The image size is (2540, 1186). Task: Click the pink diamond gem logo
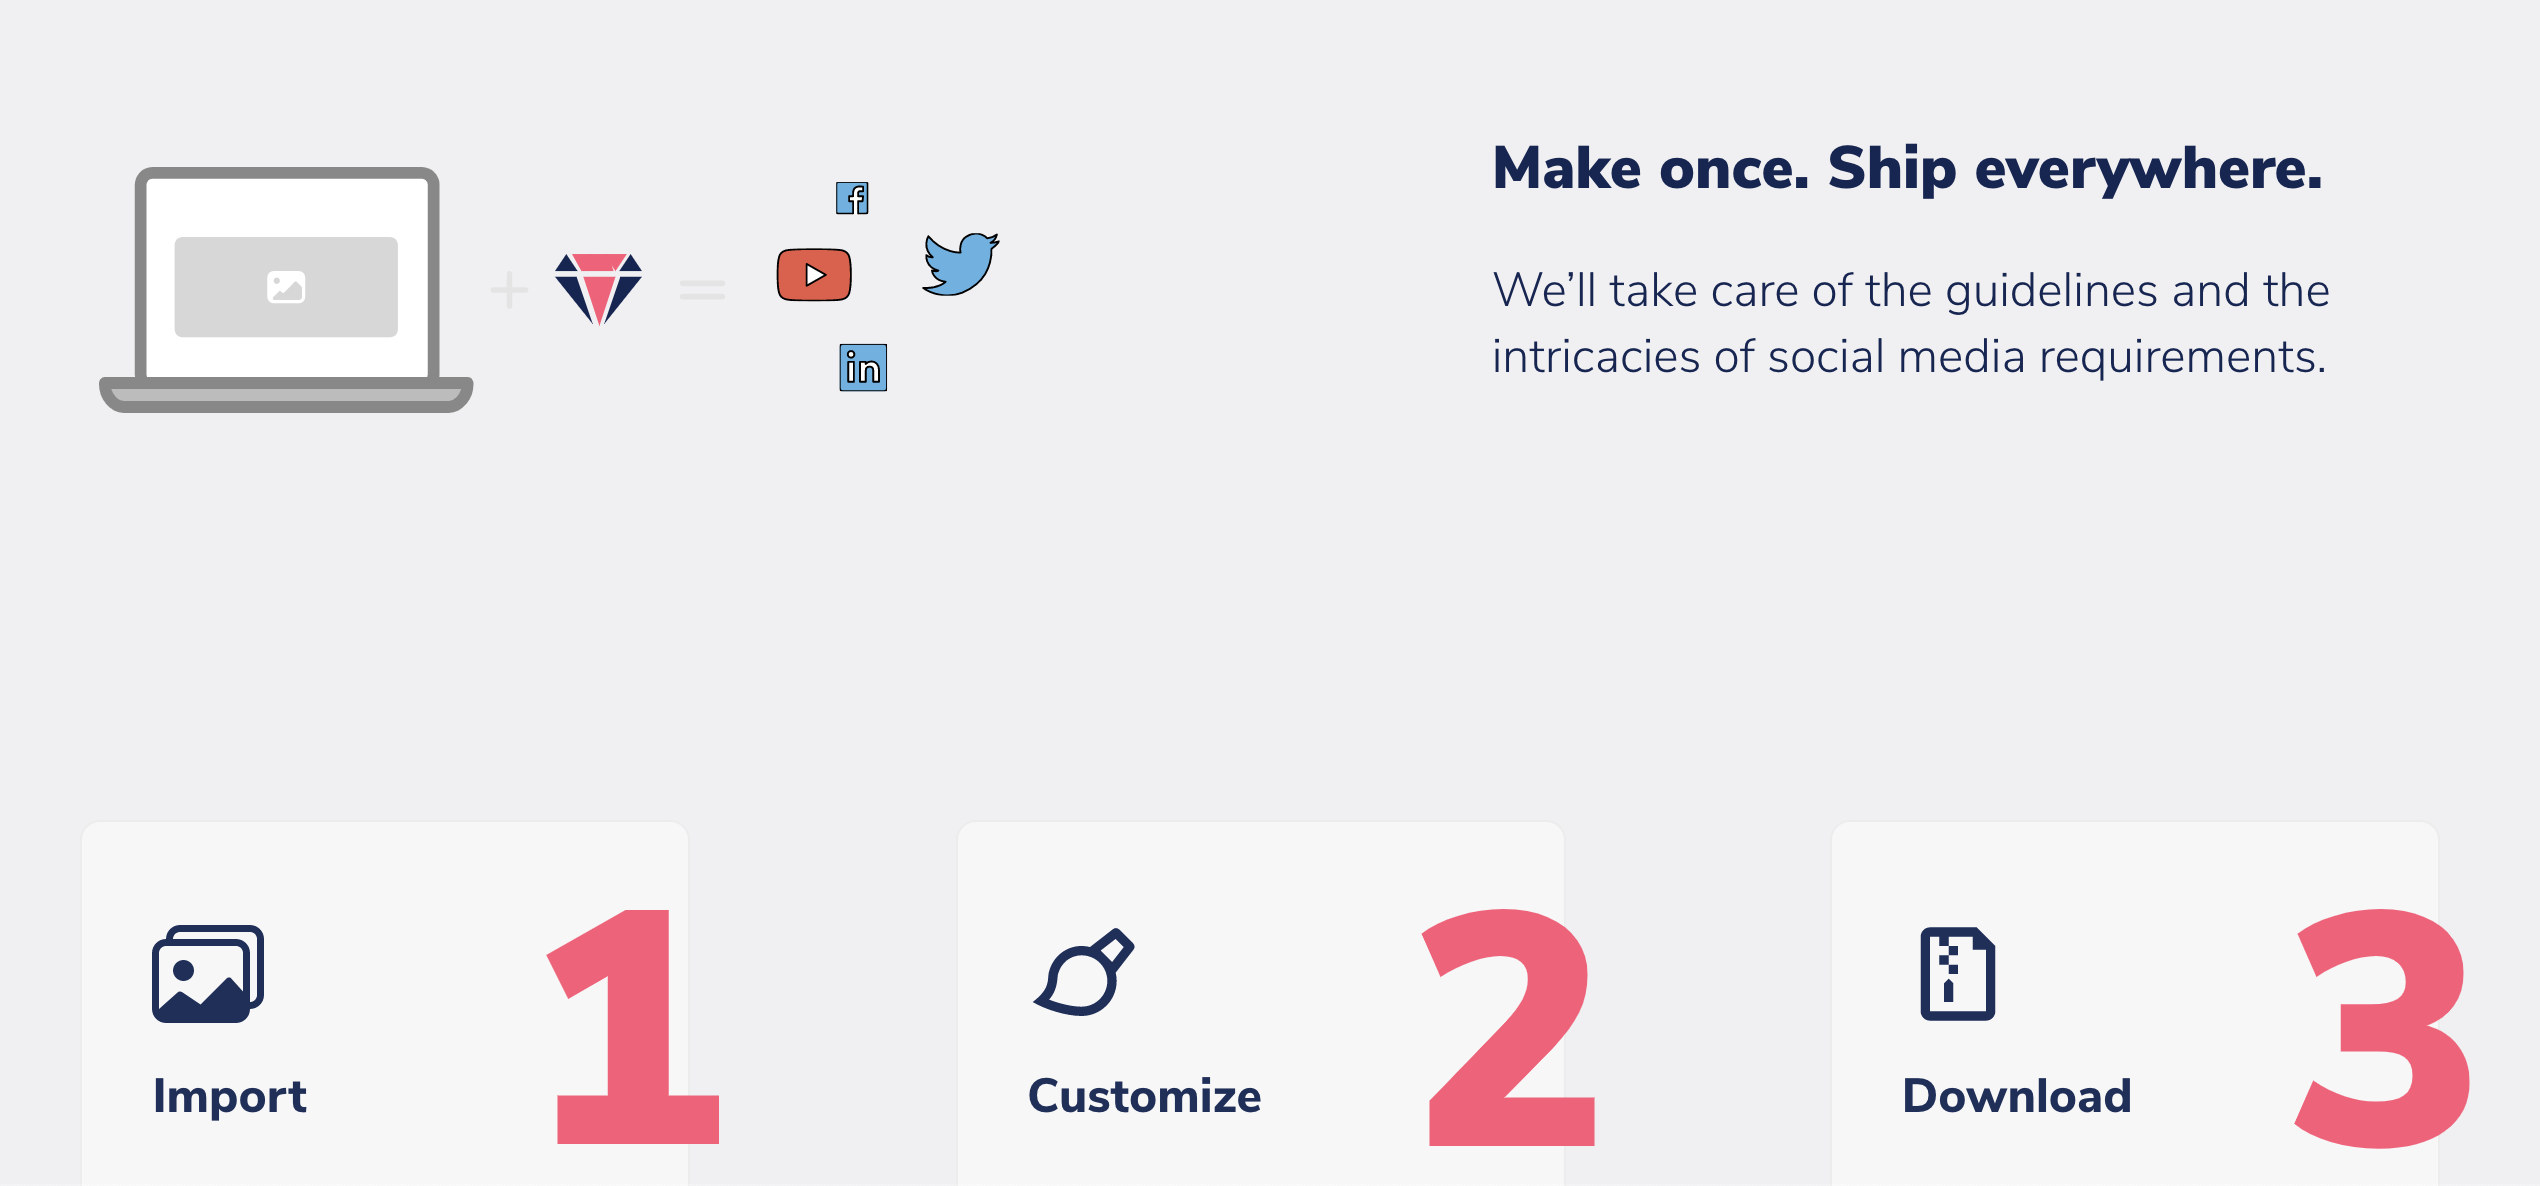tap(599, 288)
